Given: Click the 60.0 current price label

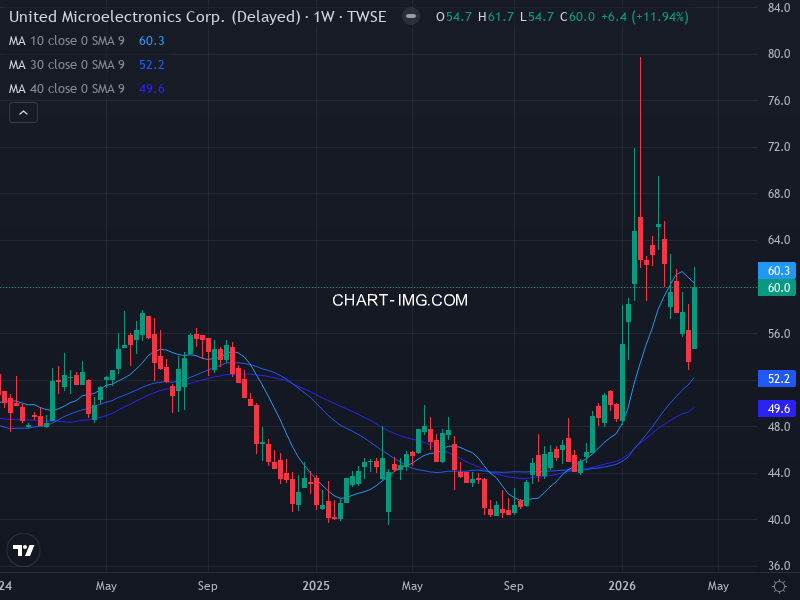Looking at the screenshot, I should pyautogui.click(x=777, y=288).
